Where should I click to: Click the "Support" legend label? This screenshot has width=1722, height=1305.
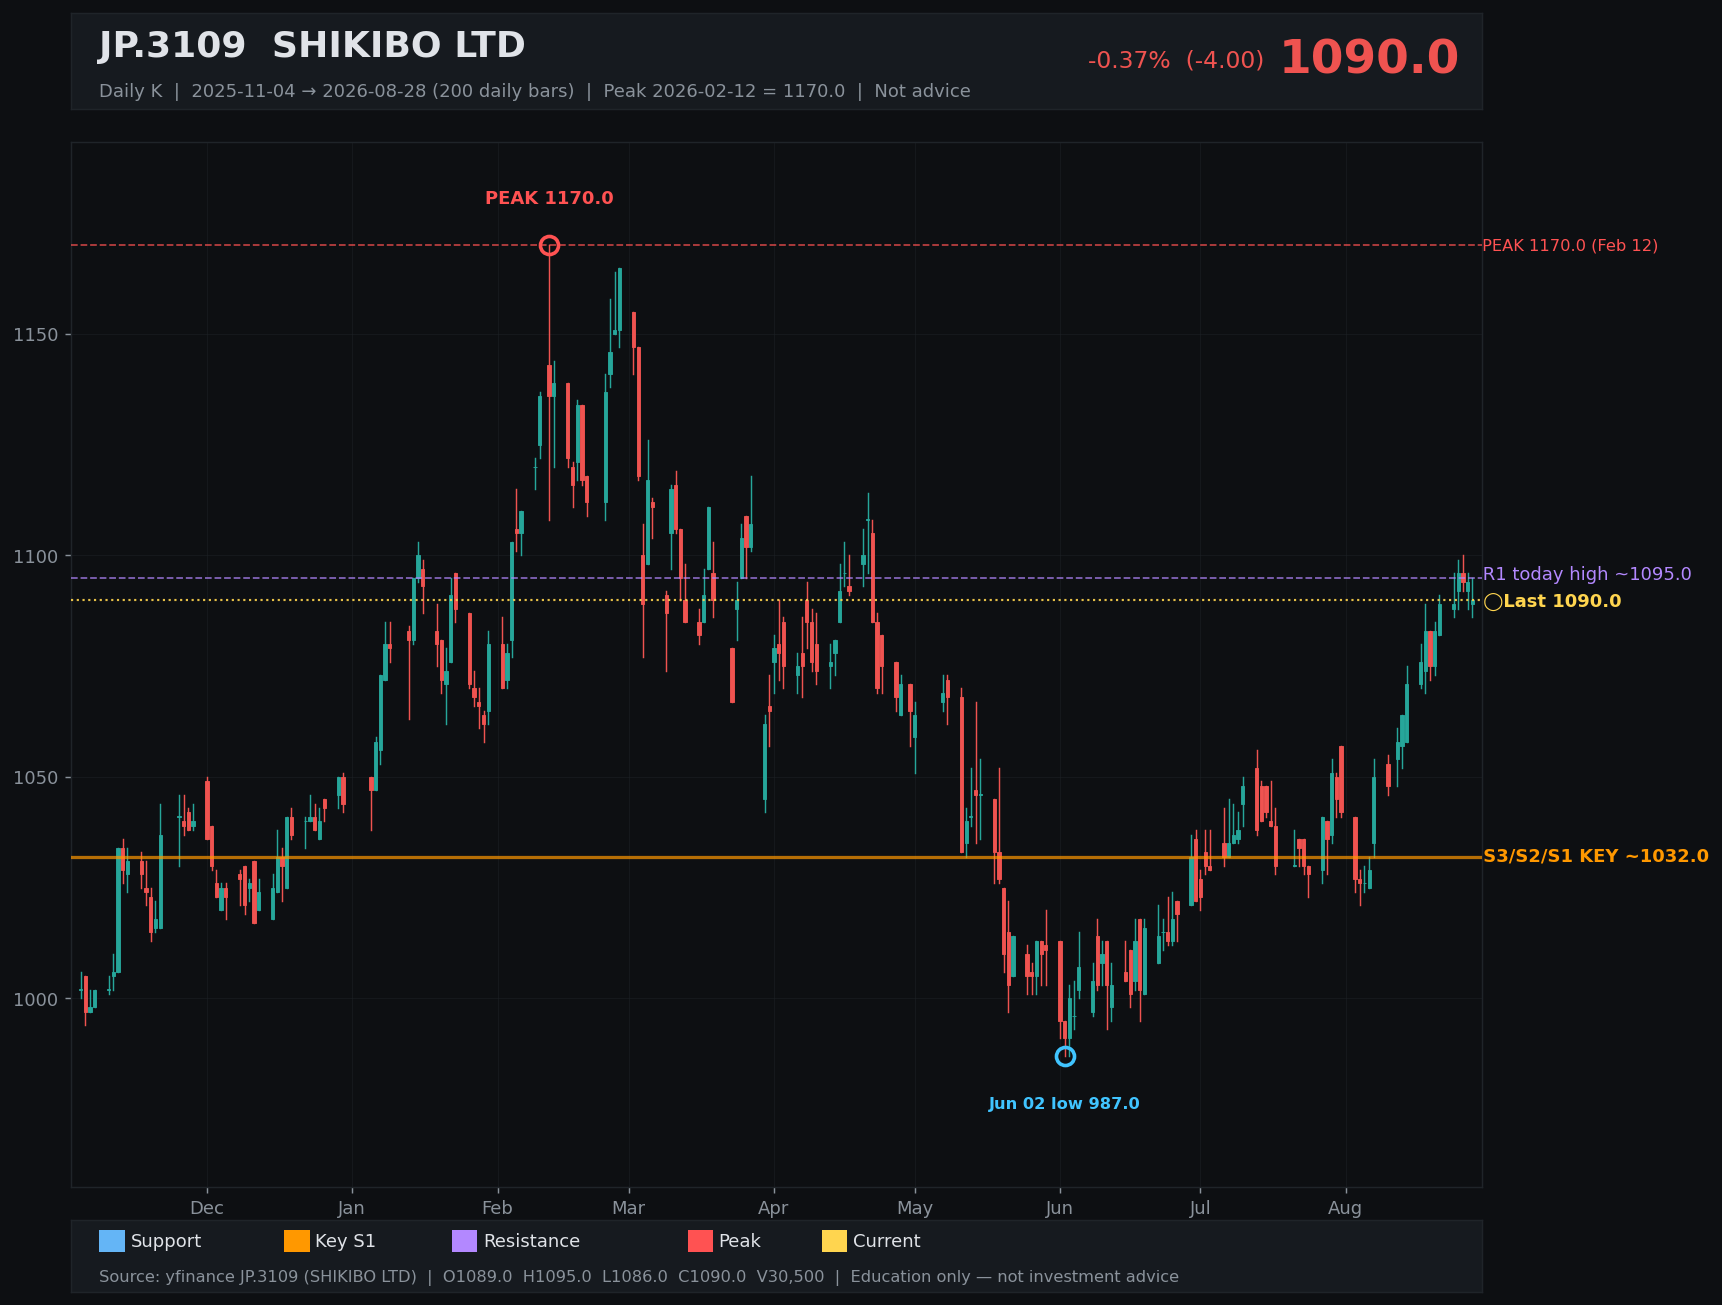click(x=166, y=1241)
